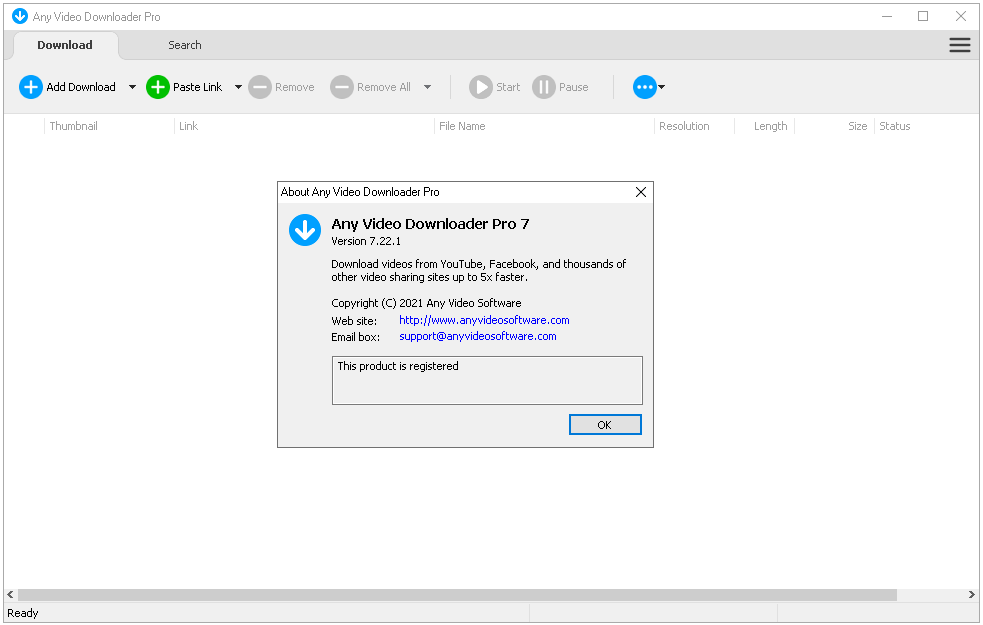Click the blue download logo in About dialog
This screenshot has width=983, height=625.
tap(305, 230)
